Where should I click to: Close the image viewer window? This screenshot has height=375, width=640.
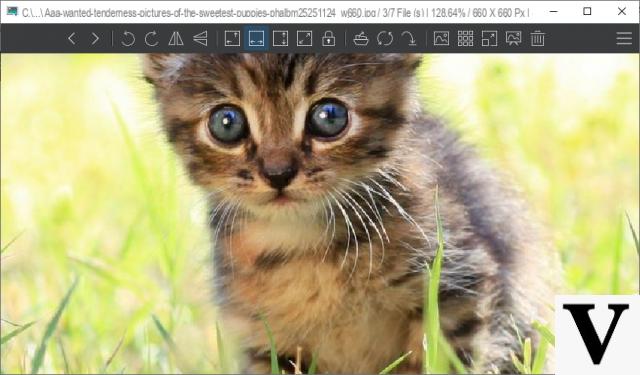[x=622, y=11]
